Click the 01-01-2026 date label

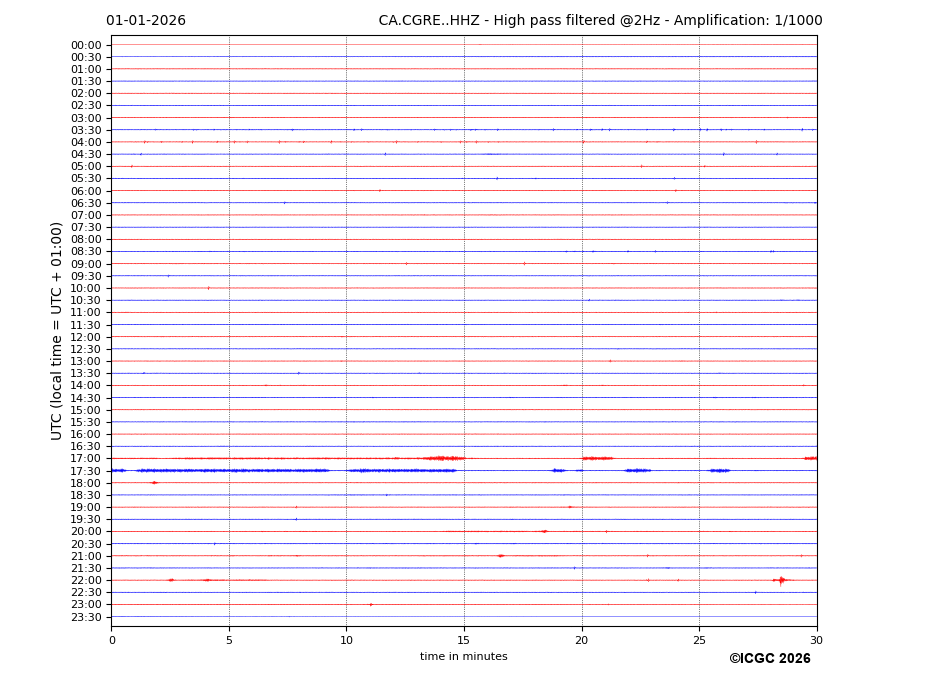pyautogui.click(x=146, y=21)
